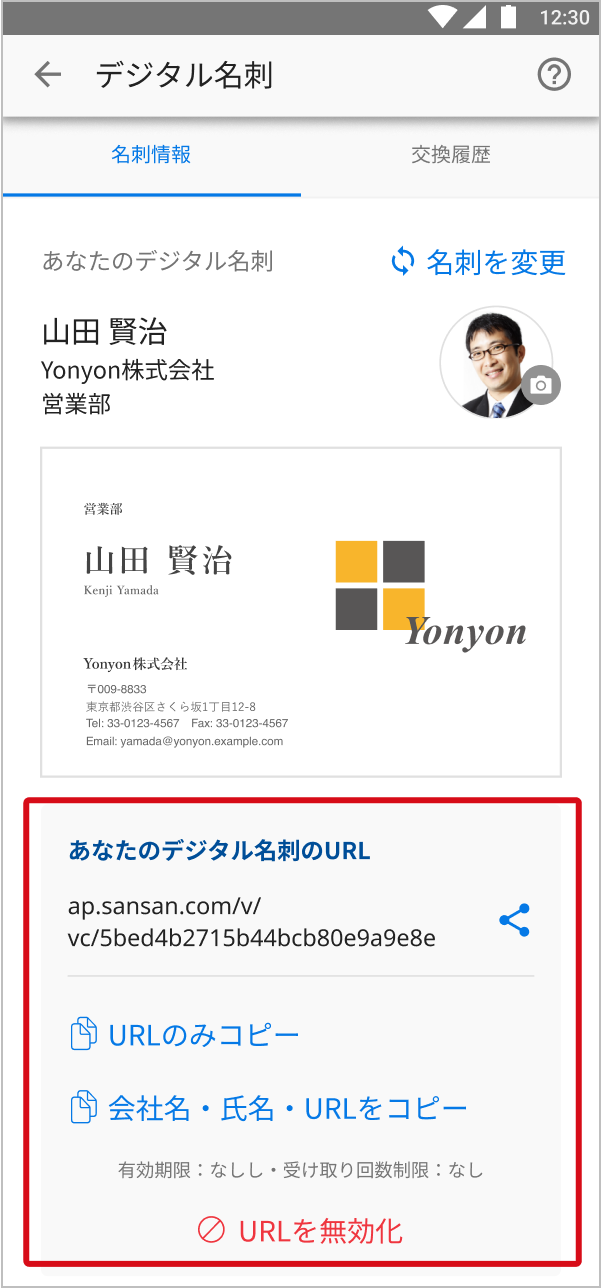
Task: Tap URLを無効化 to disable URL
Action: point(320,1231)
